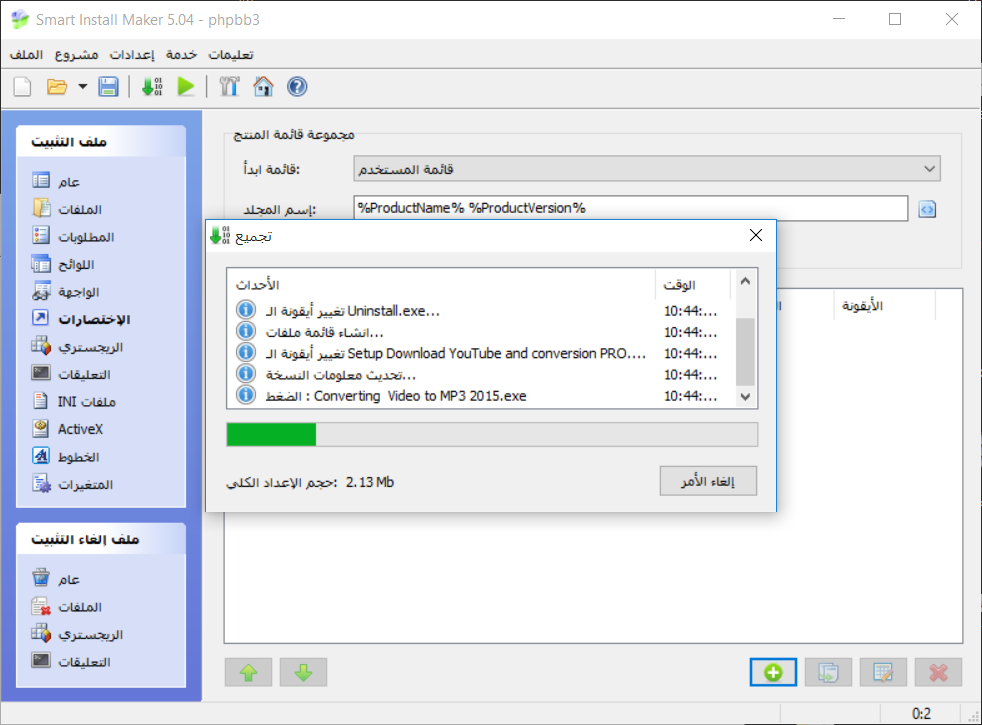
Task: Select the Converting Video to MP3 log row
Action: point(481,396)
